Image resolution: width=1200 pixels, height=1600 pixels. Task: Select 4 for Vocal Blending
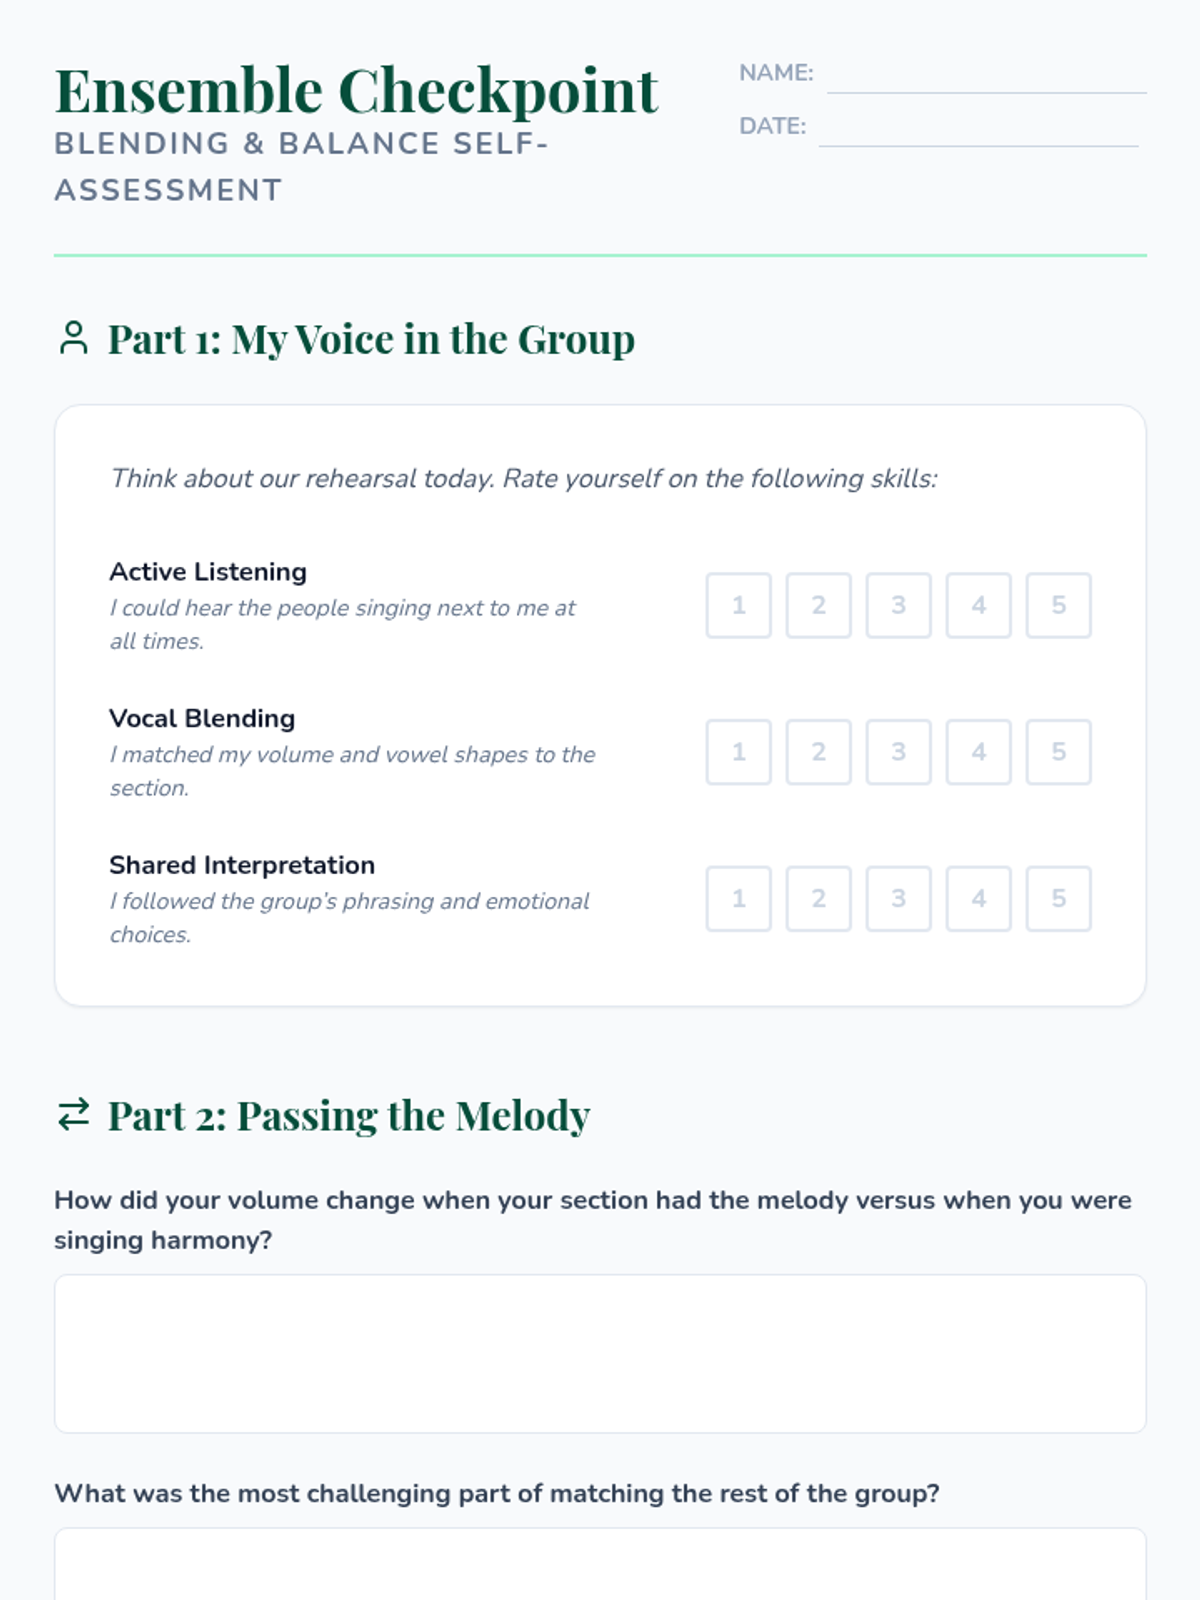(x=978, y=752)
